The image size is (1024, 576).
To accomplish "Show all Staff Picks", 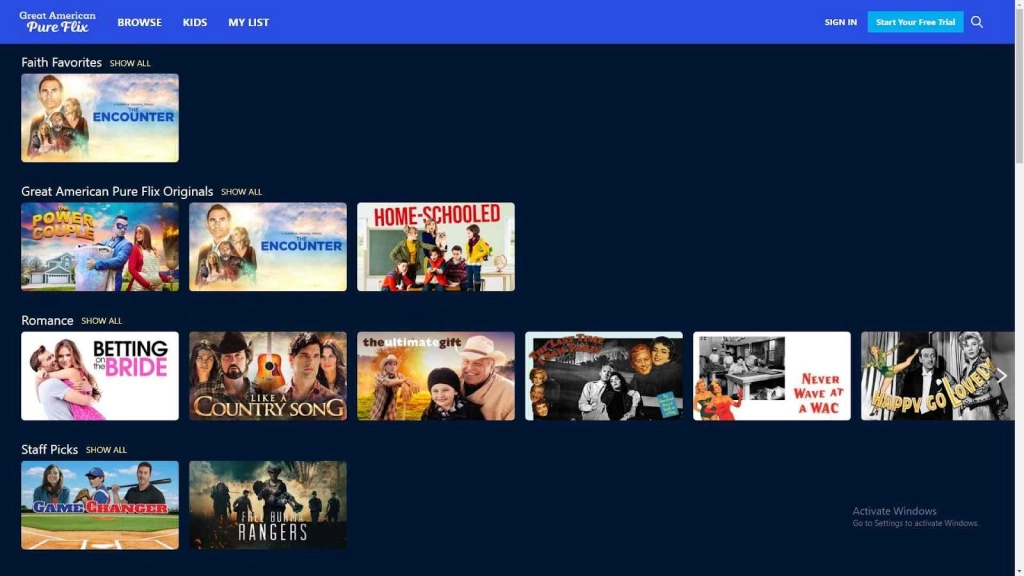I will 106,450.
